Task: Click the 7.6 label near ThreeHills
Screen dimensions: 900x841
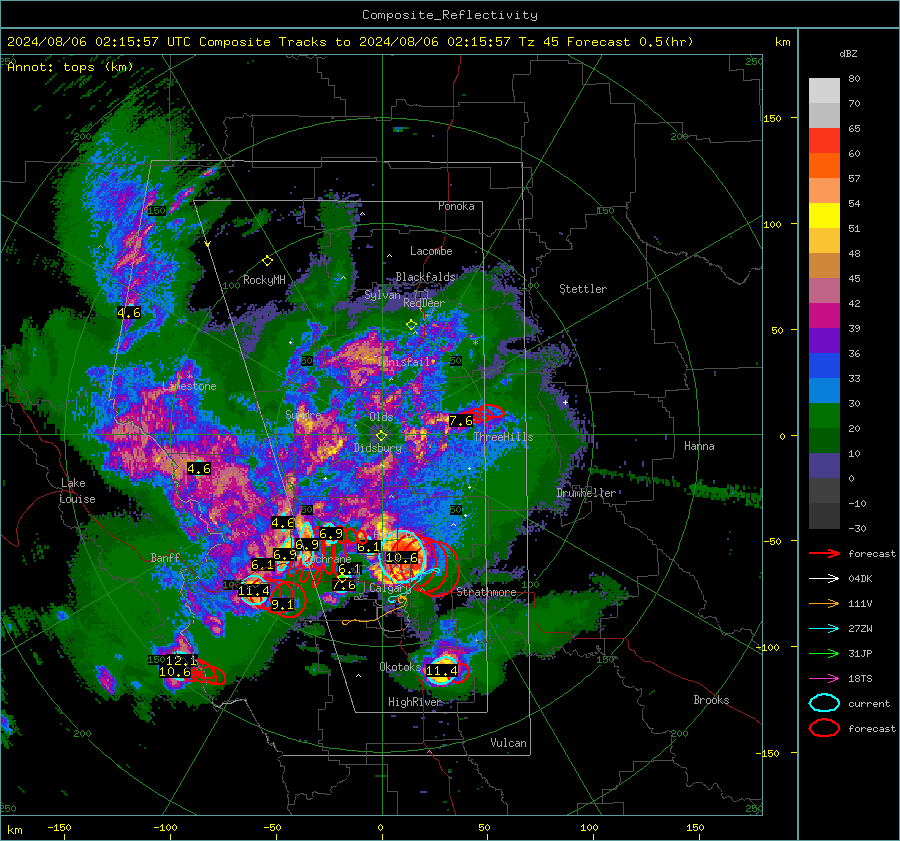Action: [x=460, y=421]
